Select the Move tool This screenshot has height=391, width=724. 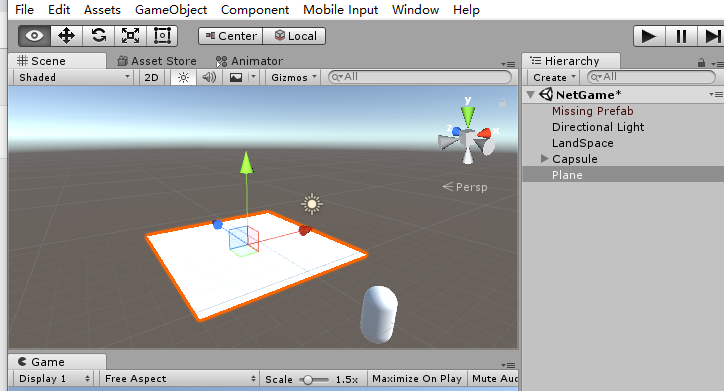tap(66, 36)
